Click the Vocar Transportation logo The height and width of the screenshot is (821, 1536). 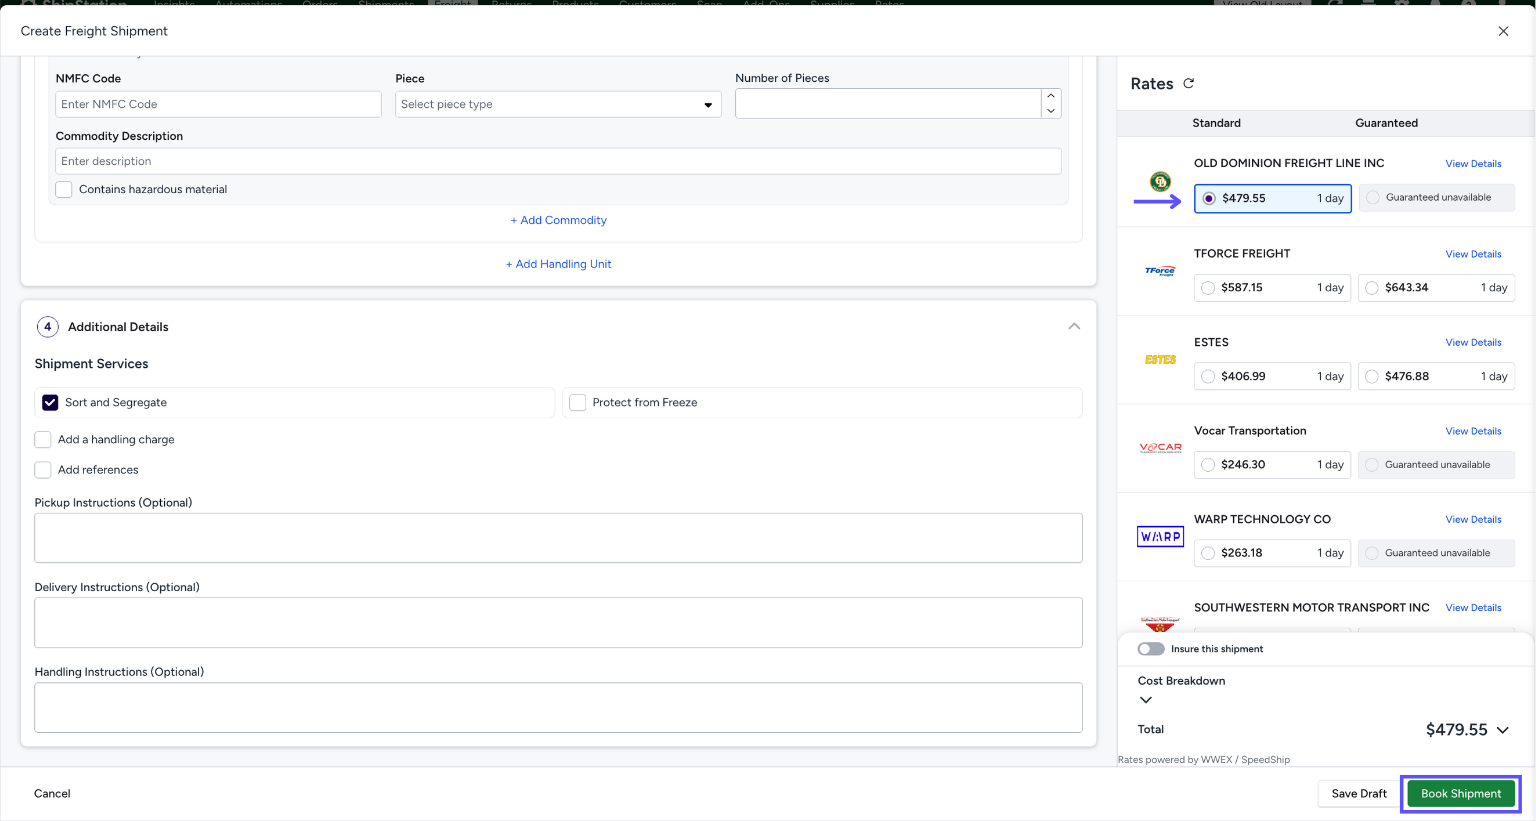[x=1160, y=448]
